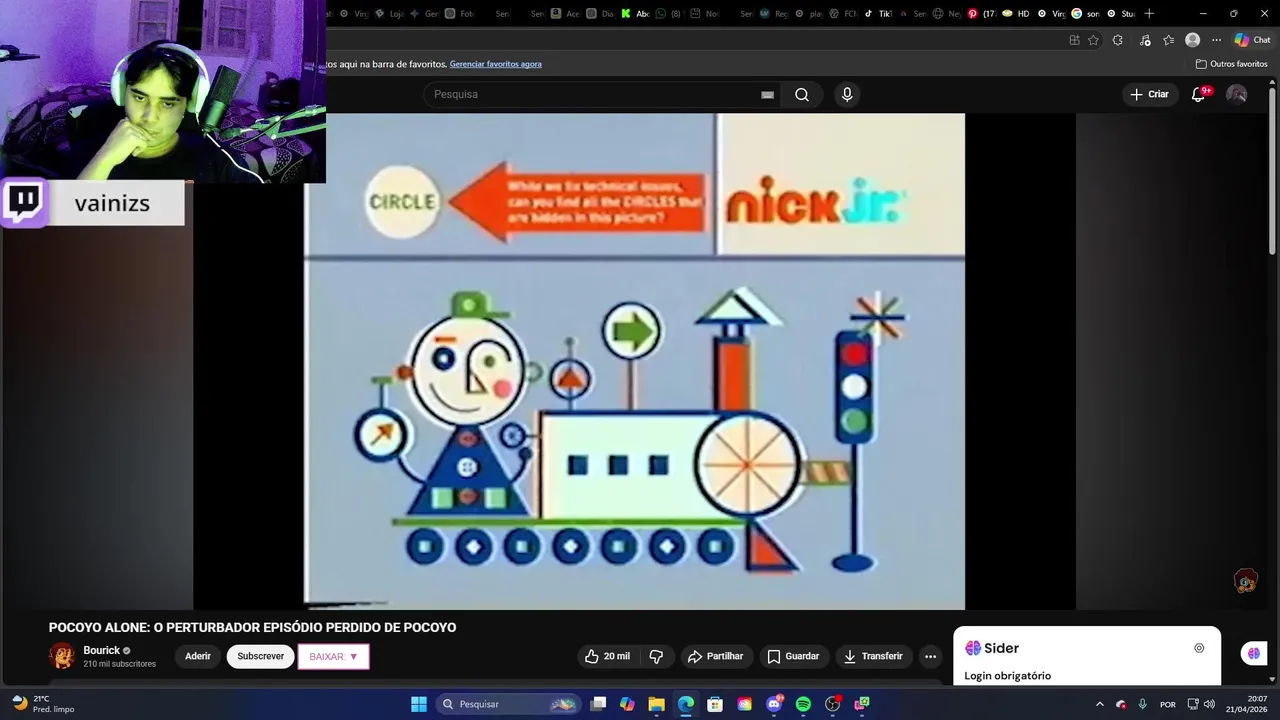Open the weather widget showing 21°C
The height and width of the screenshot is (720, 1280).
coord(43,704)
